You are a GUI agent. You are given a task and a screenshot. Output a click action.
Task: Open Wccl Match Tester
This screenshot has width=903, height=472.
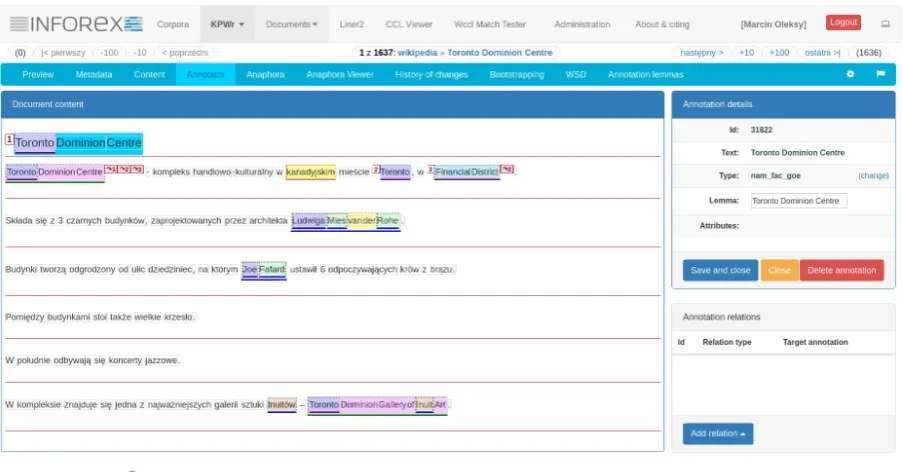point(490,24)
